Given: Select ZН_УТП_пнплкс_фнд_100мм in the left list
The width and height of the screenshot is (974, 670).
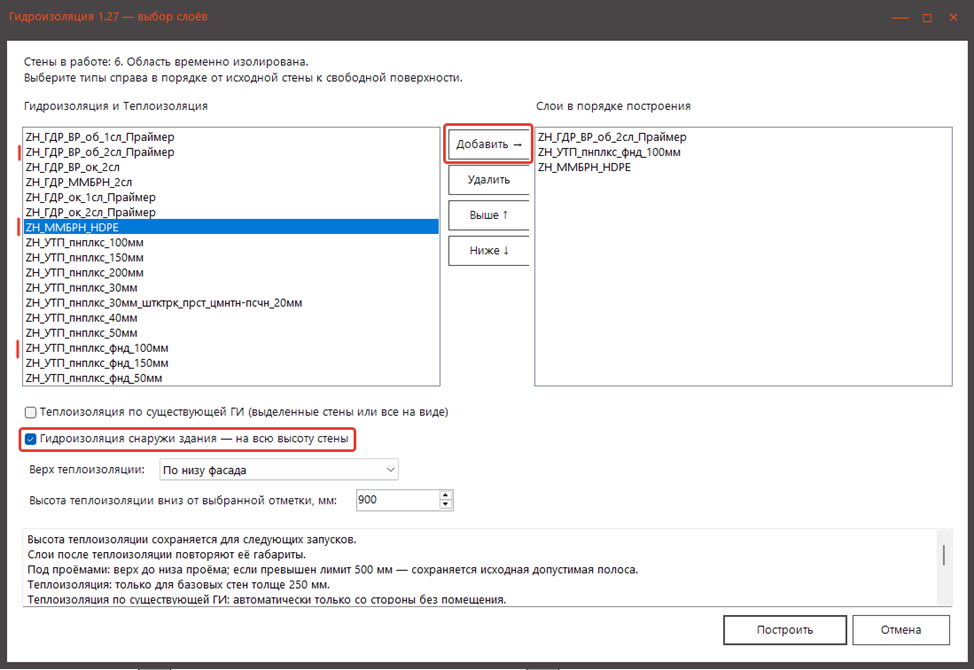Looking at the screenshot, I should tap(231, 348).
